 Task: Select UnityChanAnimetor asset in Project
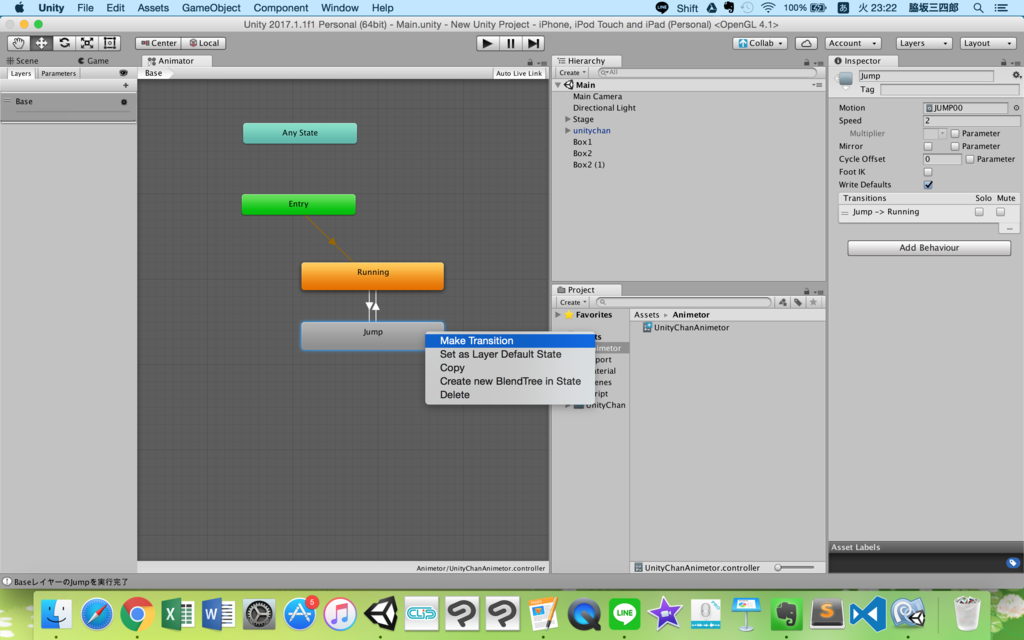[x=685, y=327]
